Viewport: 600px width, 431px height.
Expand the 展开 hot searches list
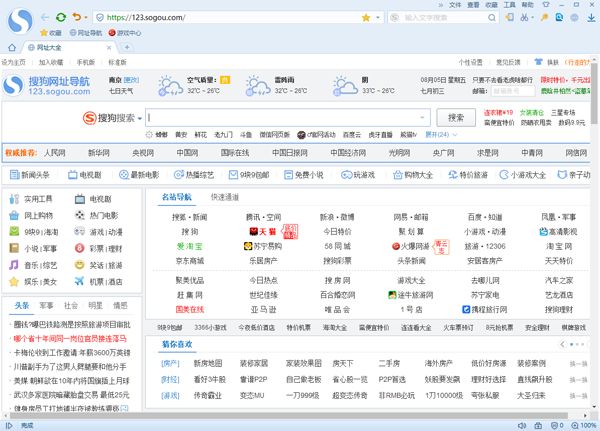(438, 134)
